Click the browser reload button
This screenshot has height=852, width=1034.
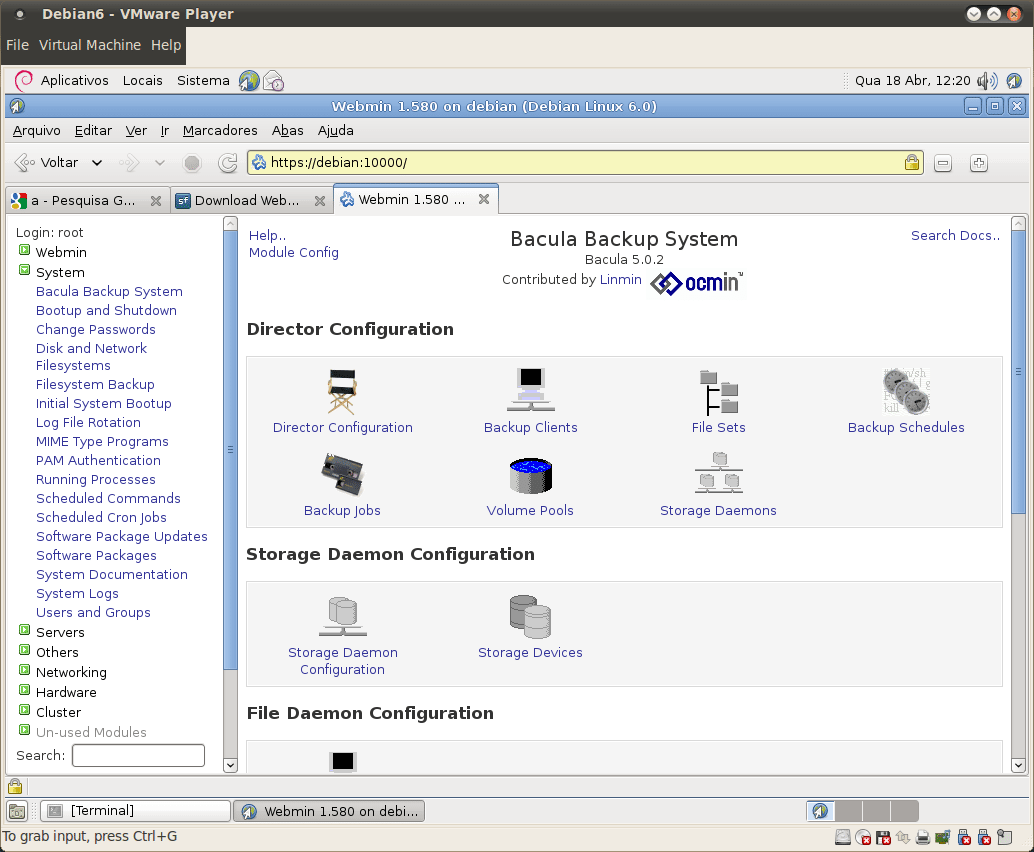pos(228,163)
